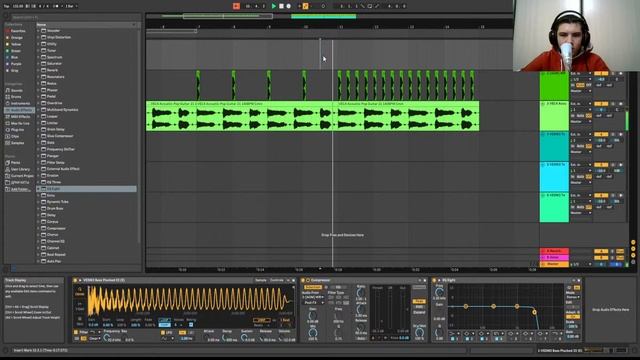Expand the Glue Compressor folder

coord(38,136)
